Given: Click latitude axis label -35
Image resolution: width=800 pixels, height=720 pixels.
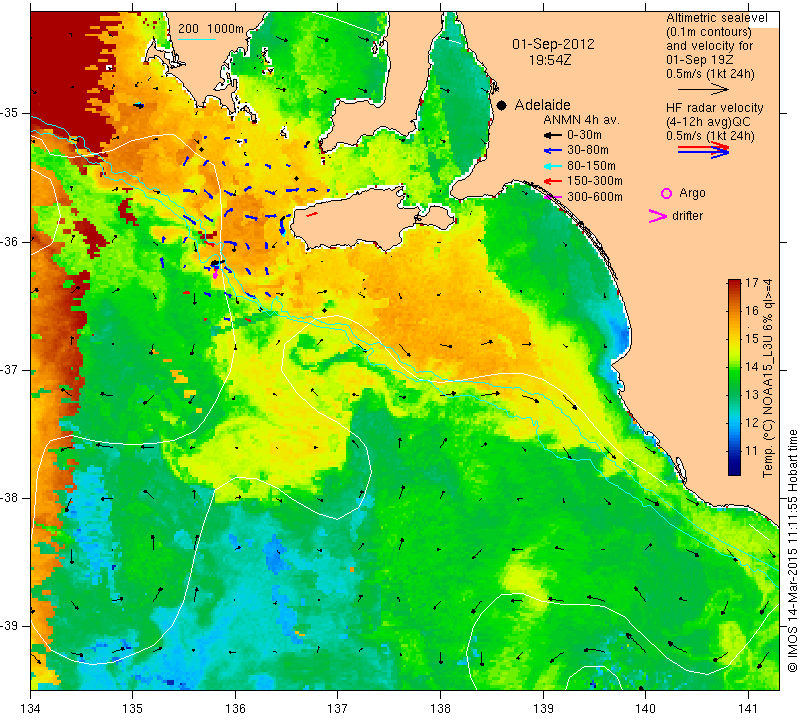Looking at the screenshot, I should [9, 113].
